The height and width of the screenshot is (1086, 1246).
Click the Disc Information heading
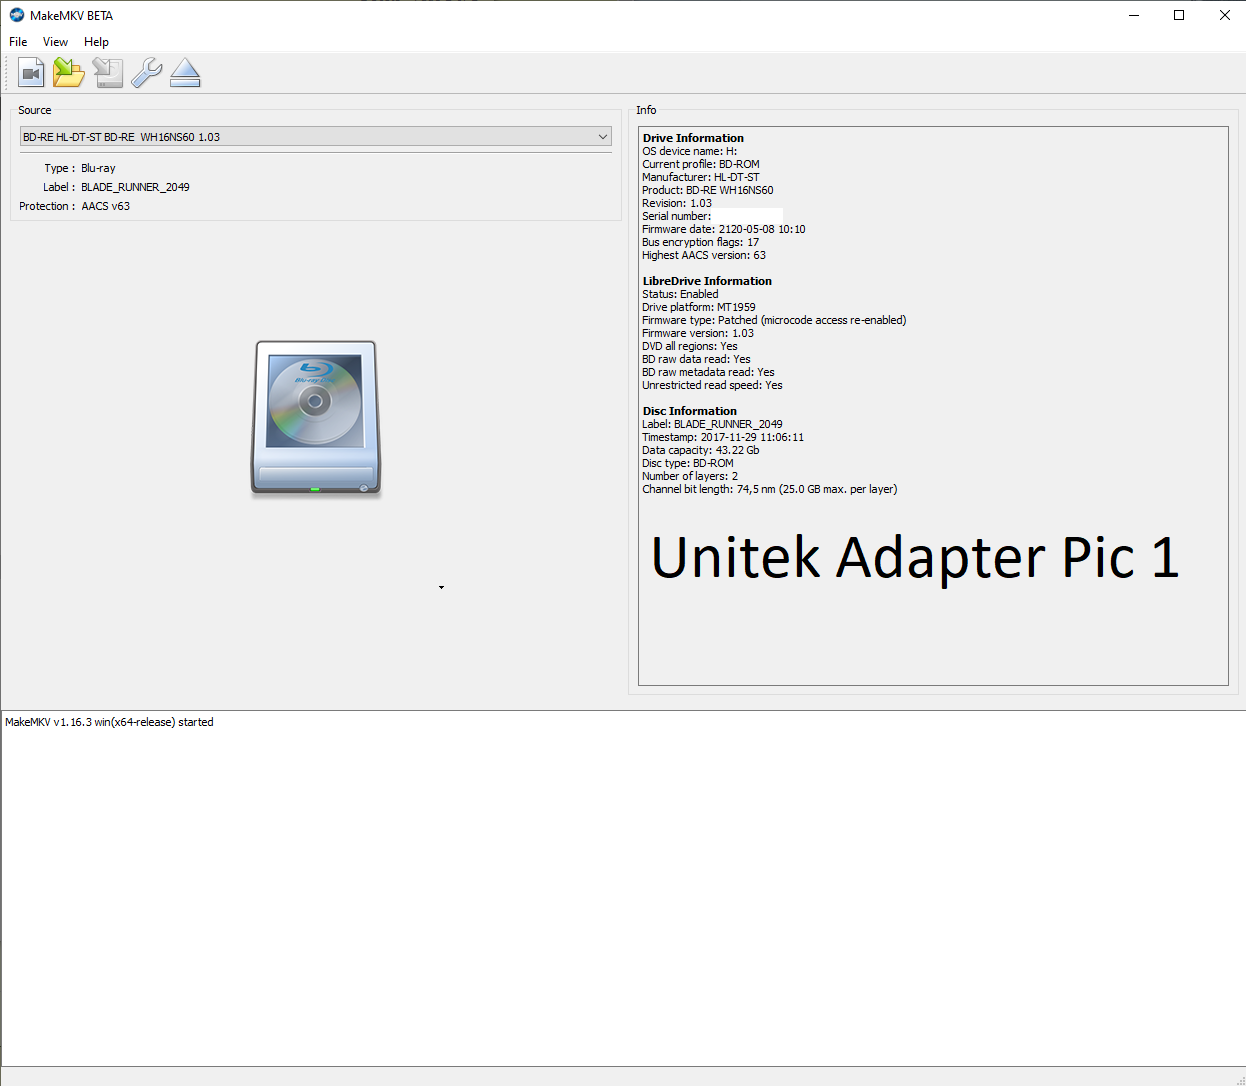[689, 411]
